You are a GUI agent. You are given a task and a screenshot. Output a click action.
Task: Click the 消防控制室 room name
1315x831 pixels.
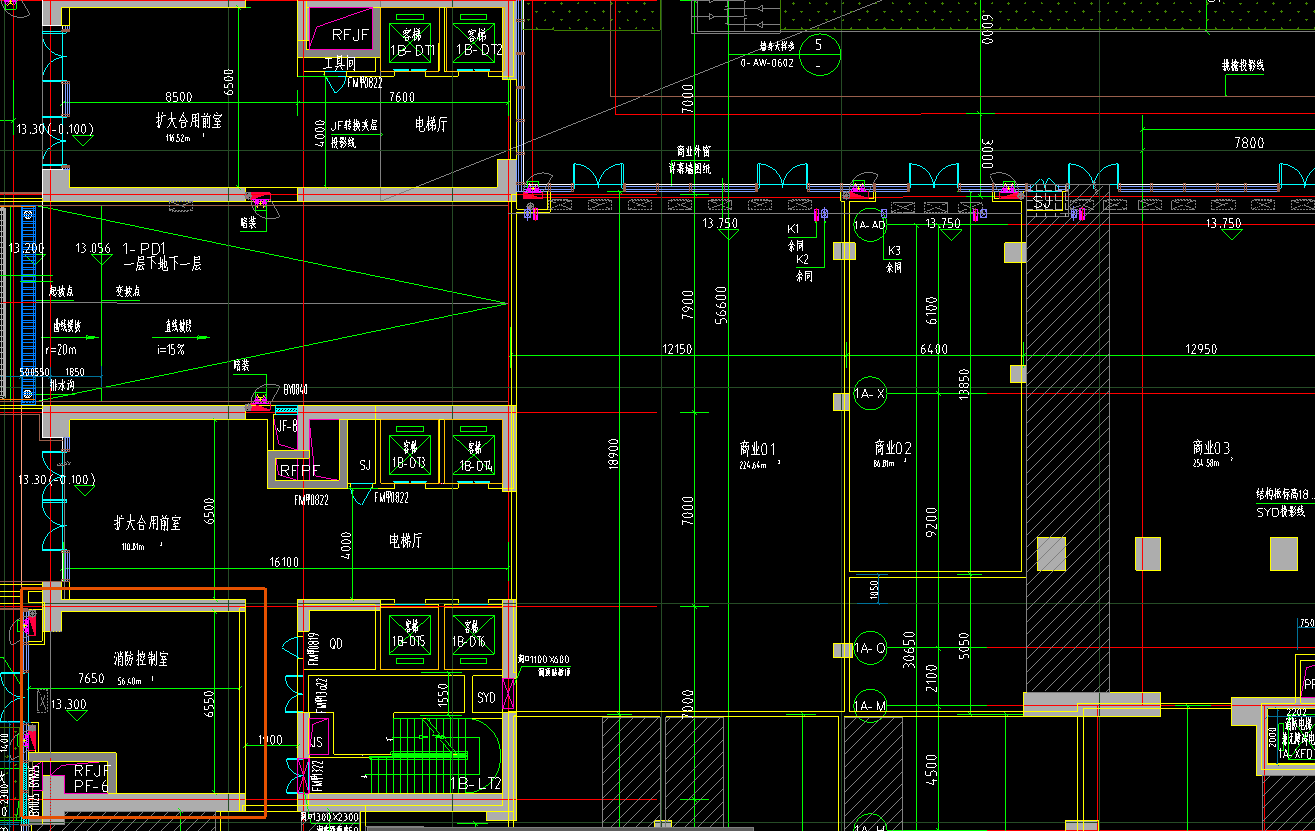(141, 659)
